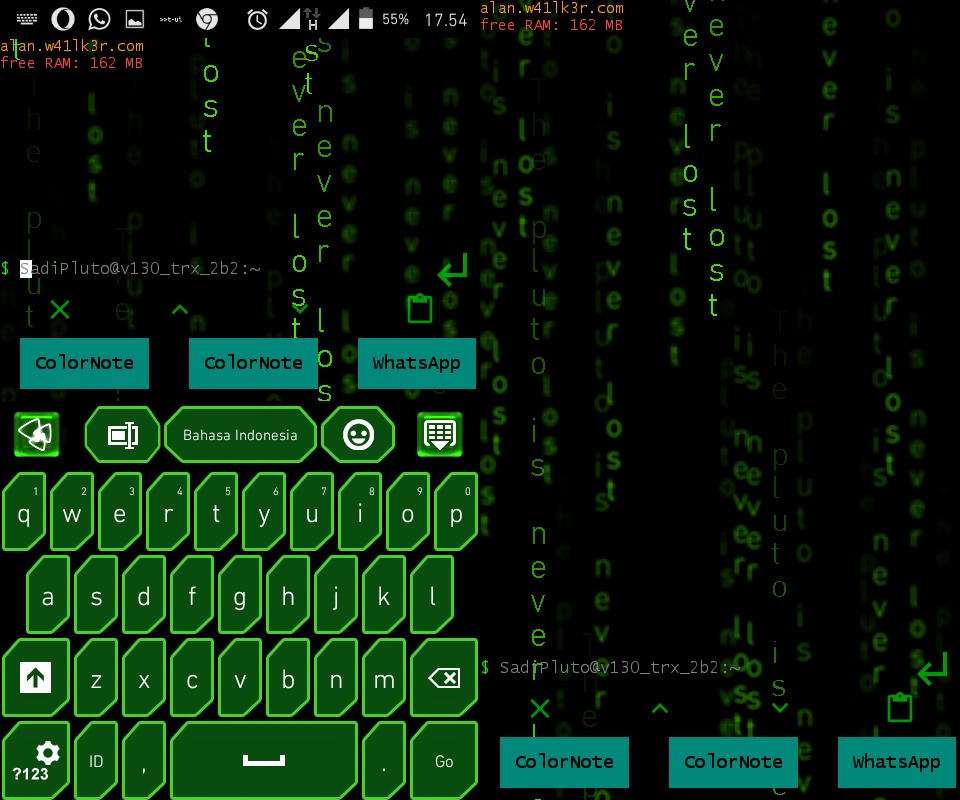Focus the left SadiPluto@v130_trx_2b2 prompt field
The height and width of the screenshot is (800, 960).
[x=141, y=268]
